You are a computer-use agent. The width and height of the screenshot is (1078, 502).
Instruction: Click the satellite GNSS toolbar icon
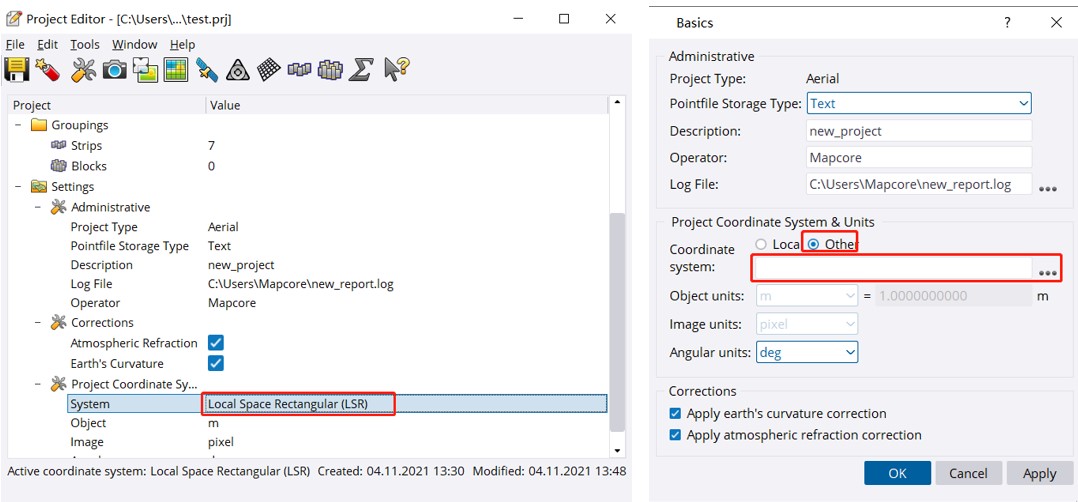click(207, 69)
